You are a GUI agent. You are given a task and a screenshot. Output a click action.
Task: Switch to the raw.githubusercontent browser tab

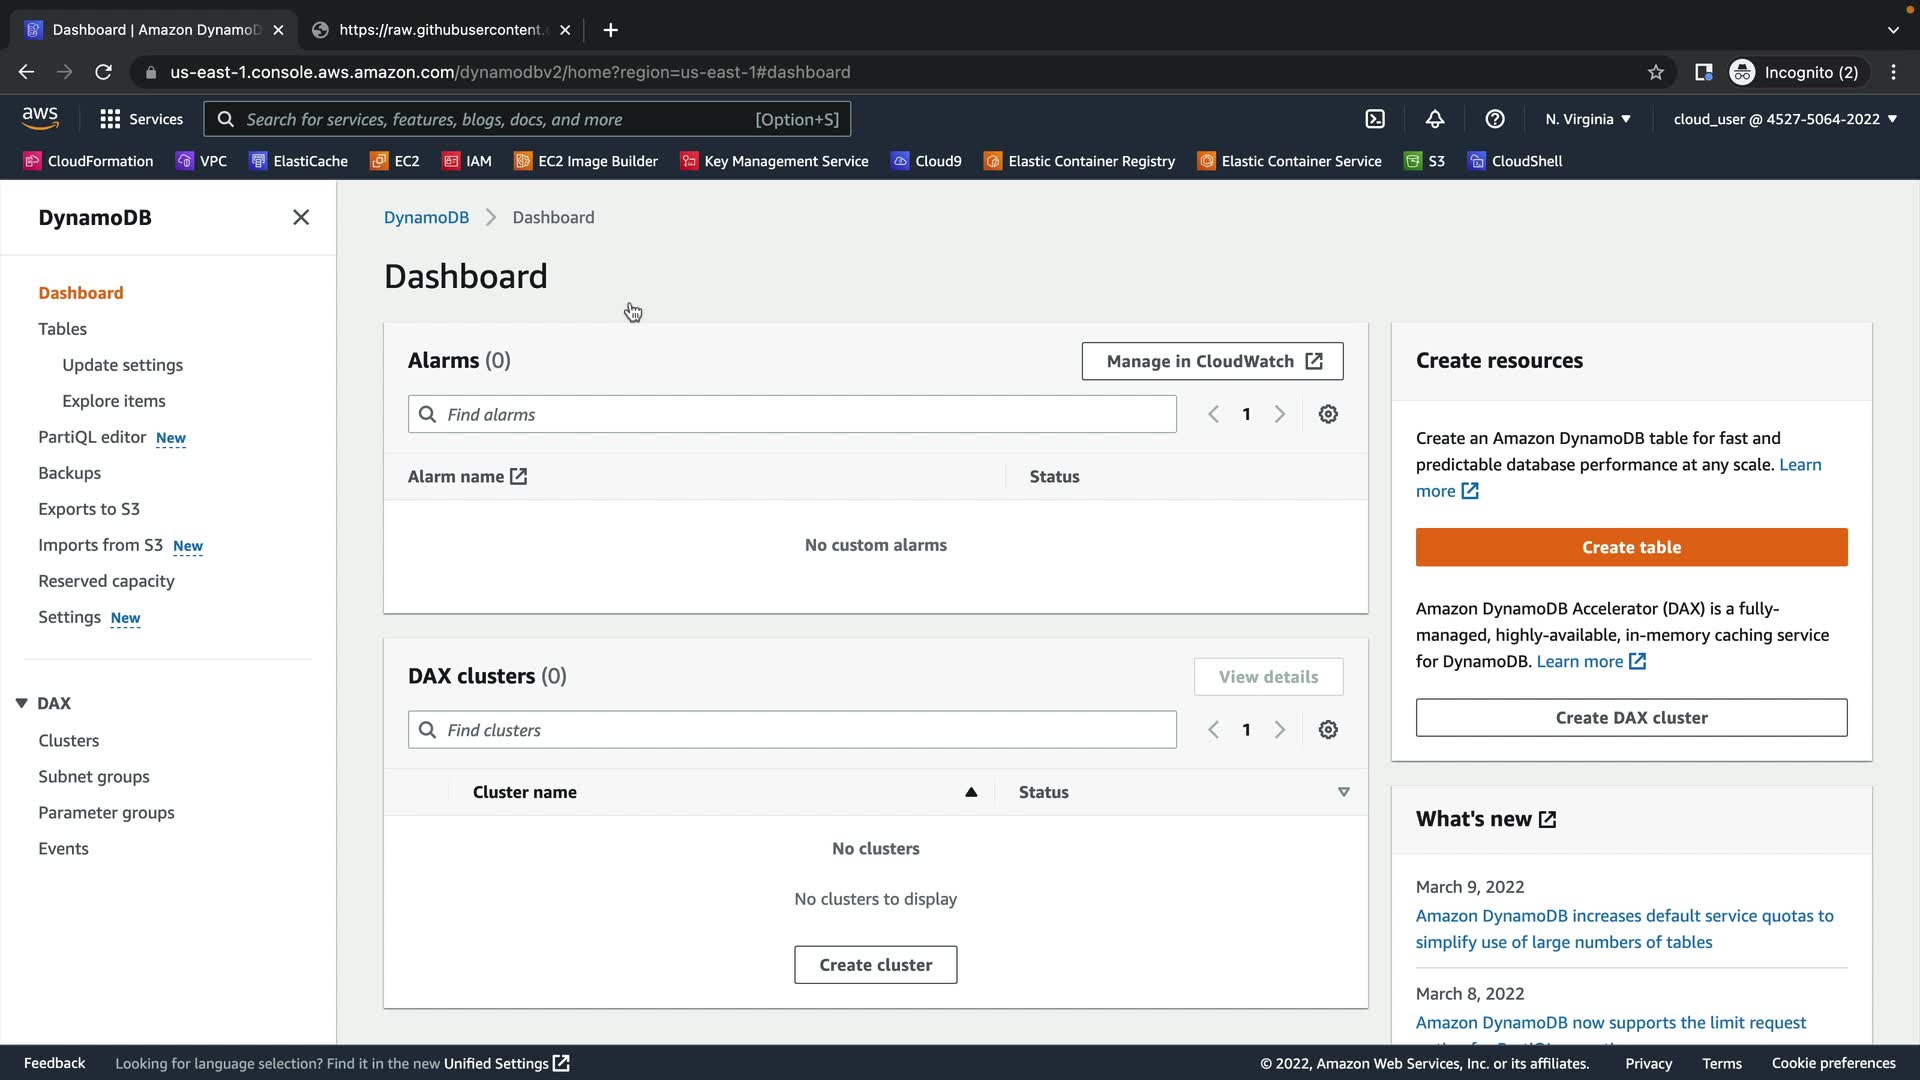pyautogui.click(x=440, y=30)
